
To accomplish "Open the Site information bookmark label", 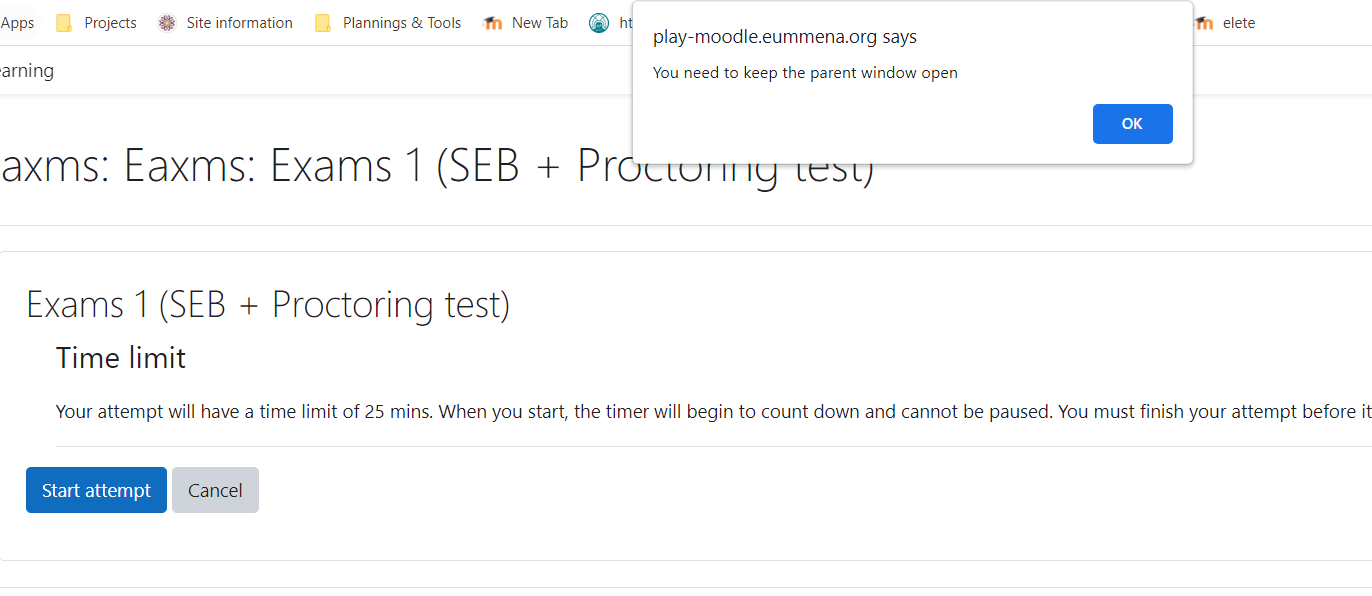I will (239, 22).
